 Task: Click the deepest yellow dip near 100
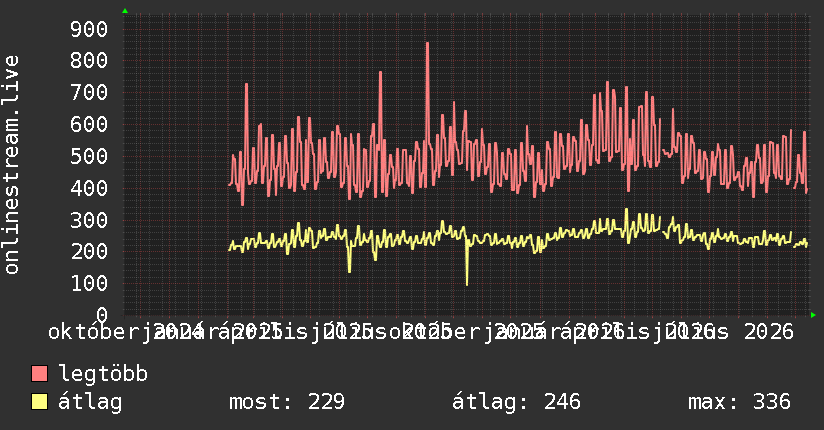pos(467,283)
